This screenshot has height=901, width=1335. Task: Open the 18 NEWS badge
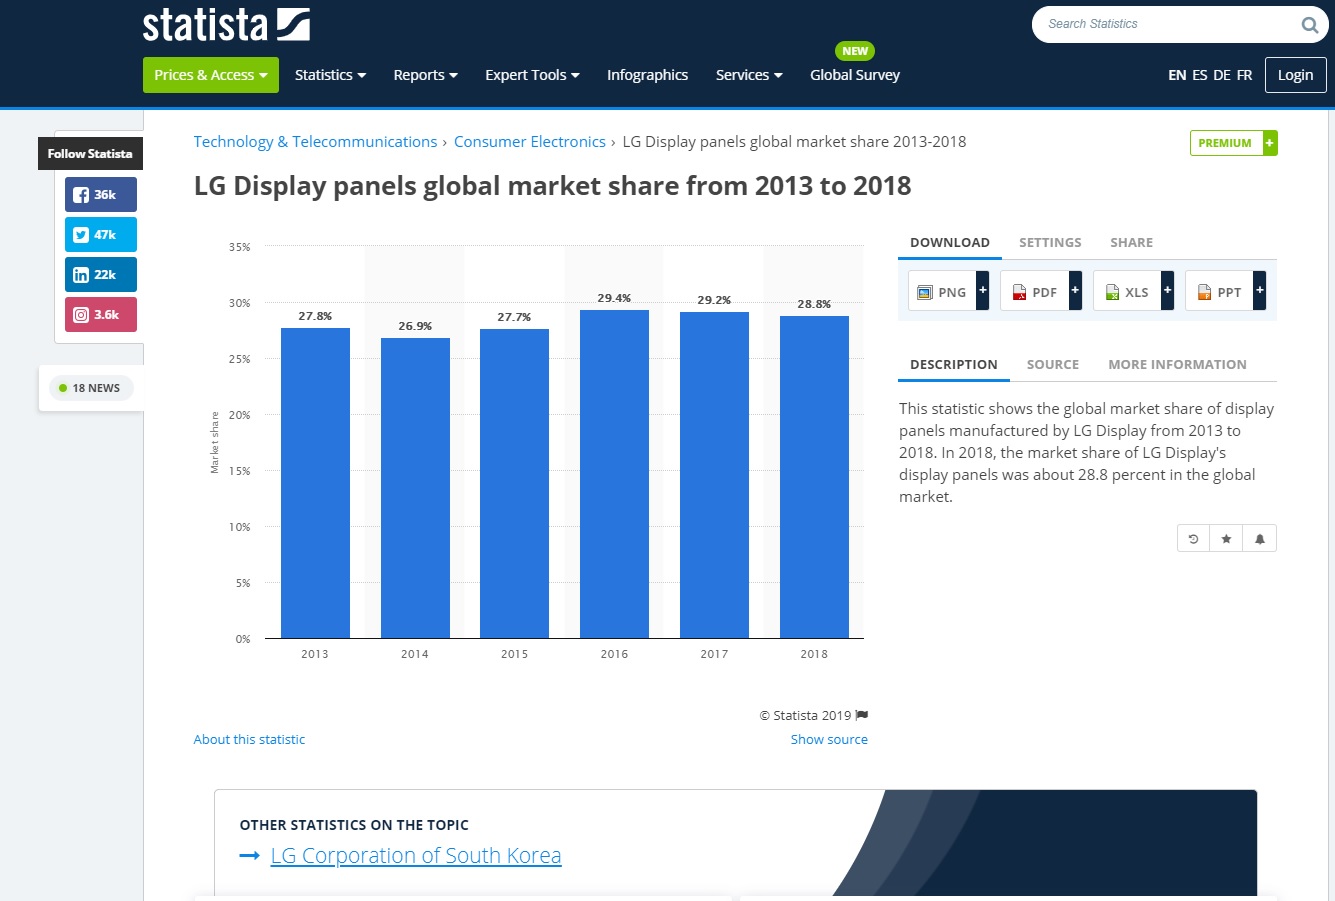tap(90, 388)
